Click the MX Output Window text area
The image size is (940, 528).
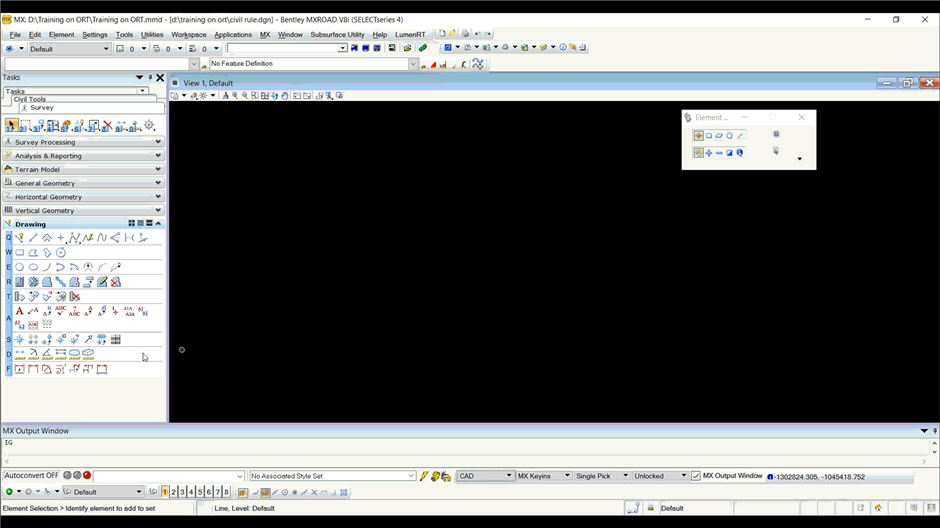pyautogui.click(x=465, y=447)
